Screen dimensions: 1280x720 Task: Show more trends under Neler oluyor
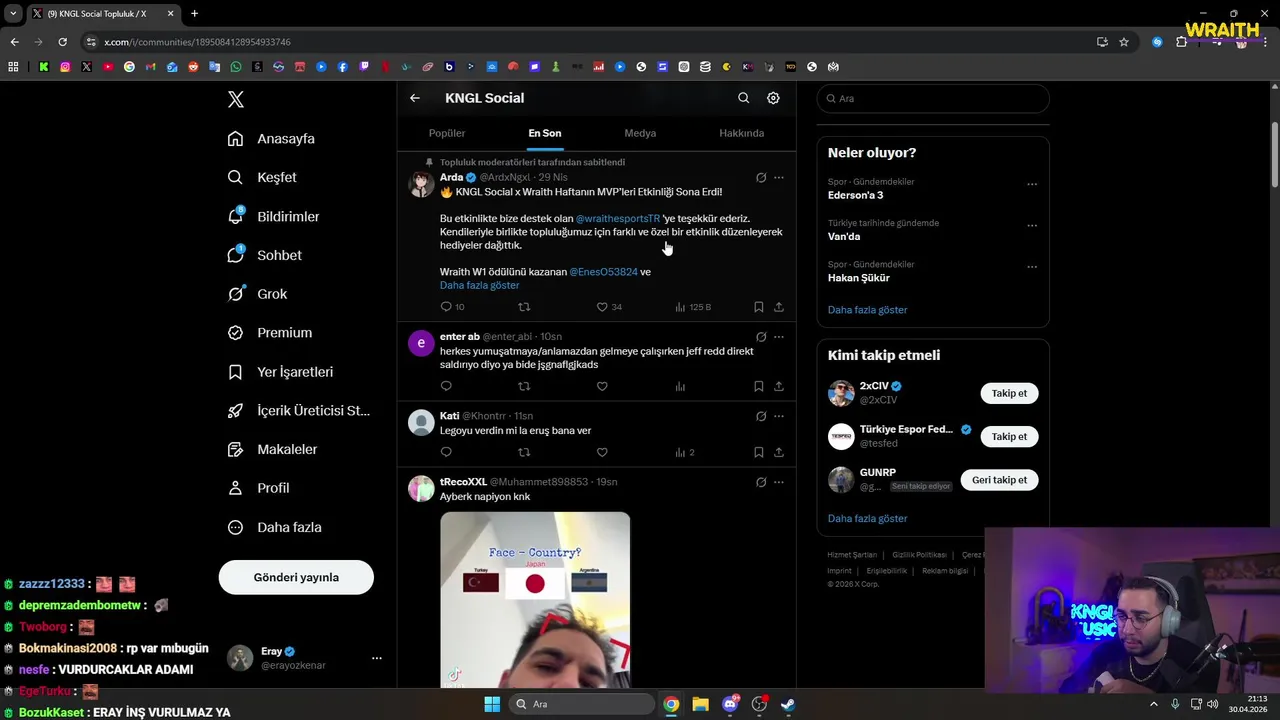click(x=867, y=310)
